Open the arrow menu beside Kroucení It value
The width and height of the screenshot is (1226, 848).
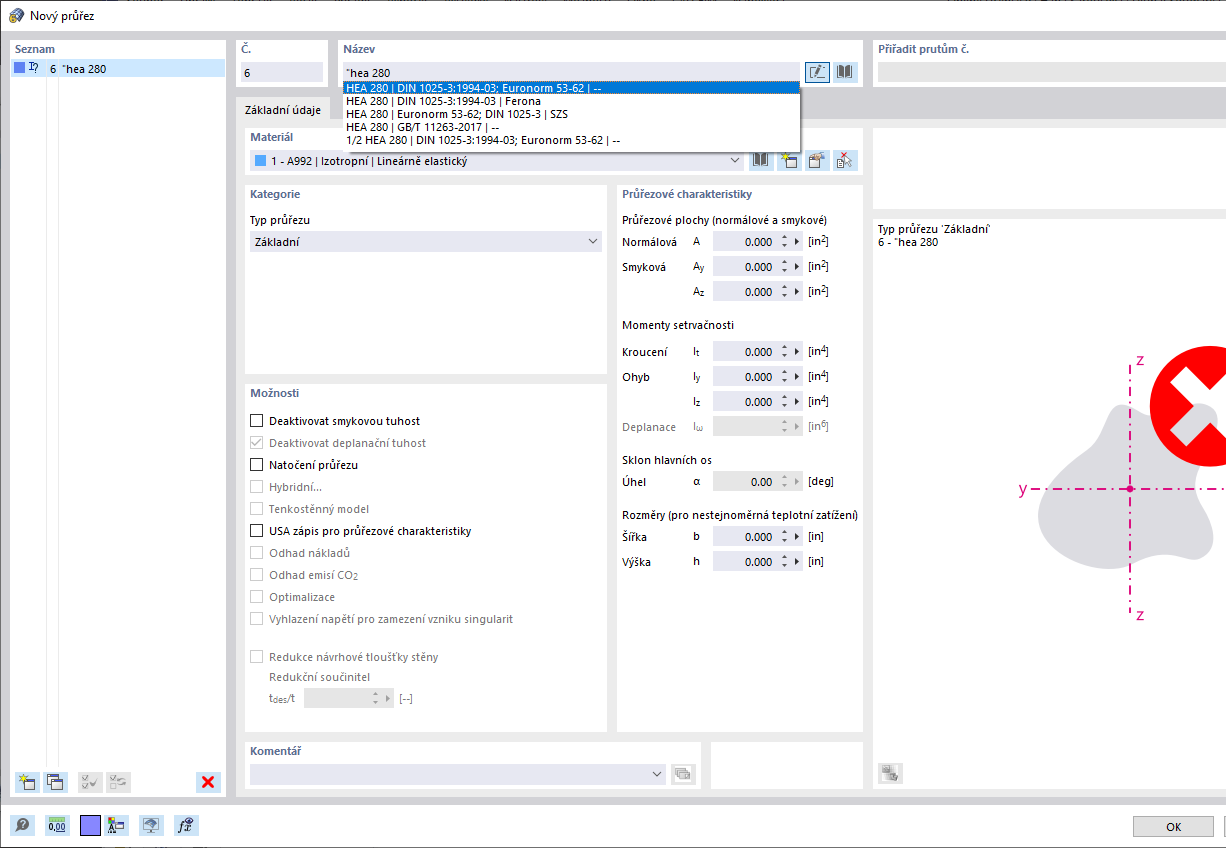click(x=797, y=352)
